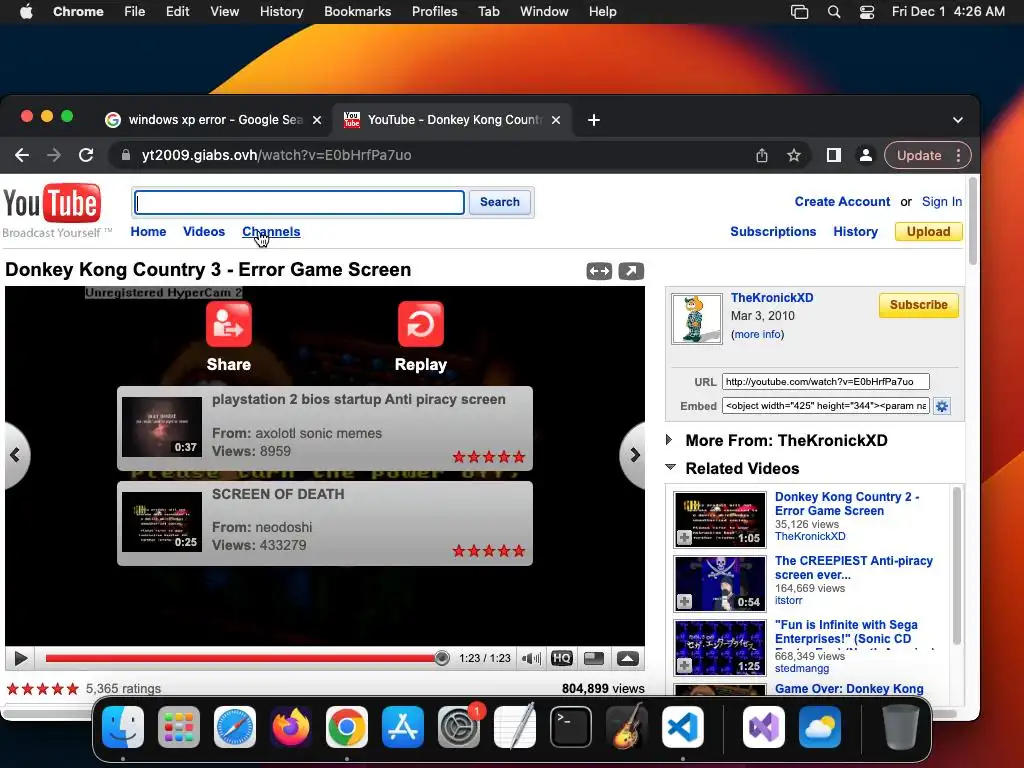1024x768 pixels.
Task: Open Visual Studio Code from dock
Action: 682,727
